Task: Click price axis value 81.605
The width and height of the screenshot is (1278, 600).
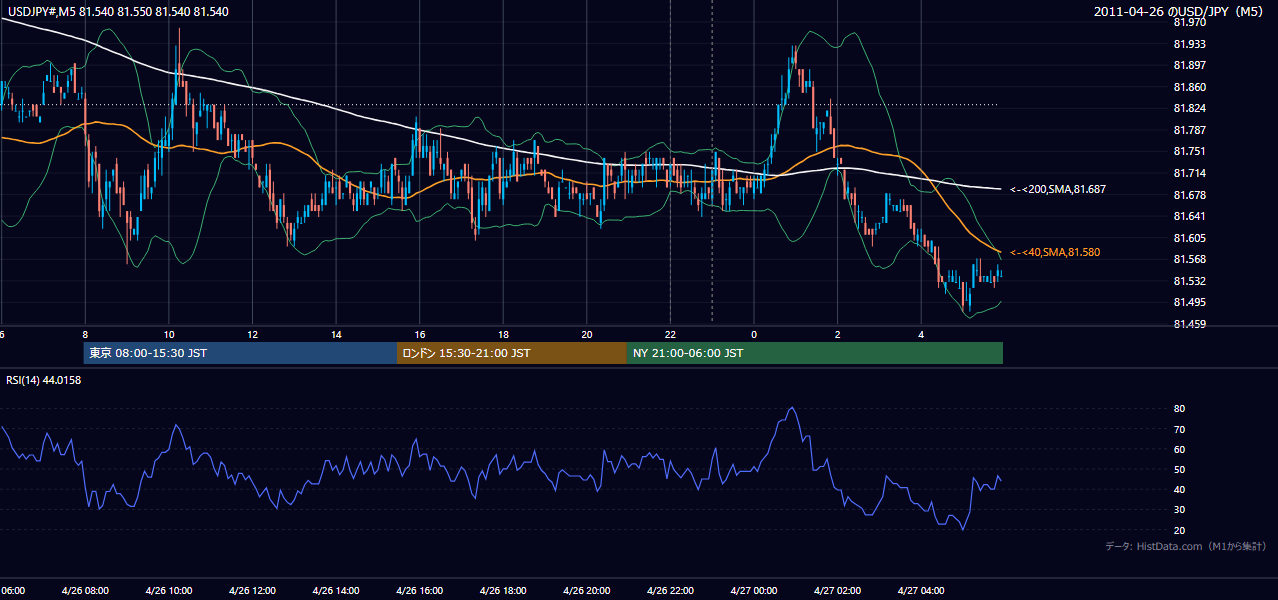Action: (x=1189, y=238)
